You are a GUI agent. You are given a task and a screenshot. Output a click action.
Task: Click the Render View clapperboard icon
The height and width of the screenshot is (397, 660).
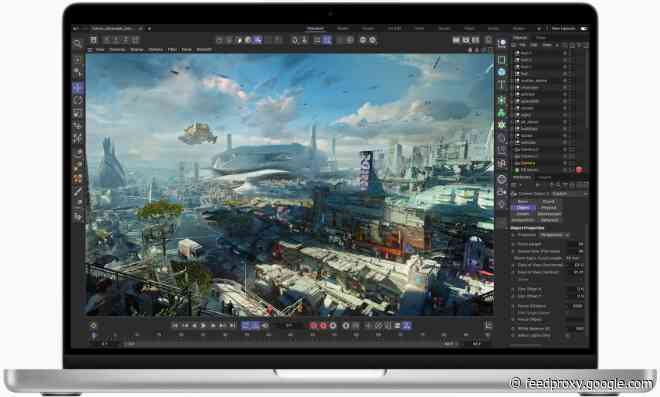click(456, 40)
